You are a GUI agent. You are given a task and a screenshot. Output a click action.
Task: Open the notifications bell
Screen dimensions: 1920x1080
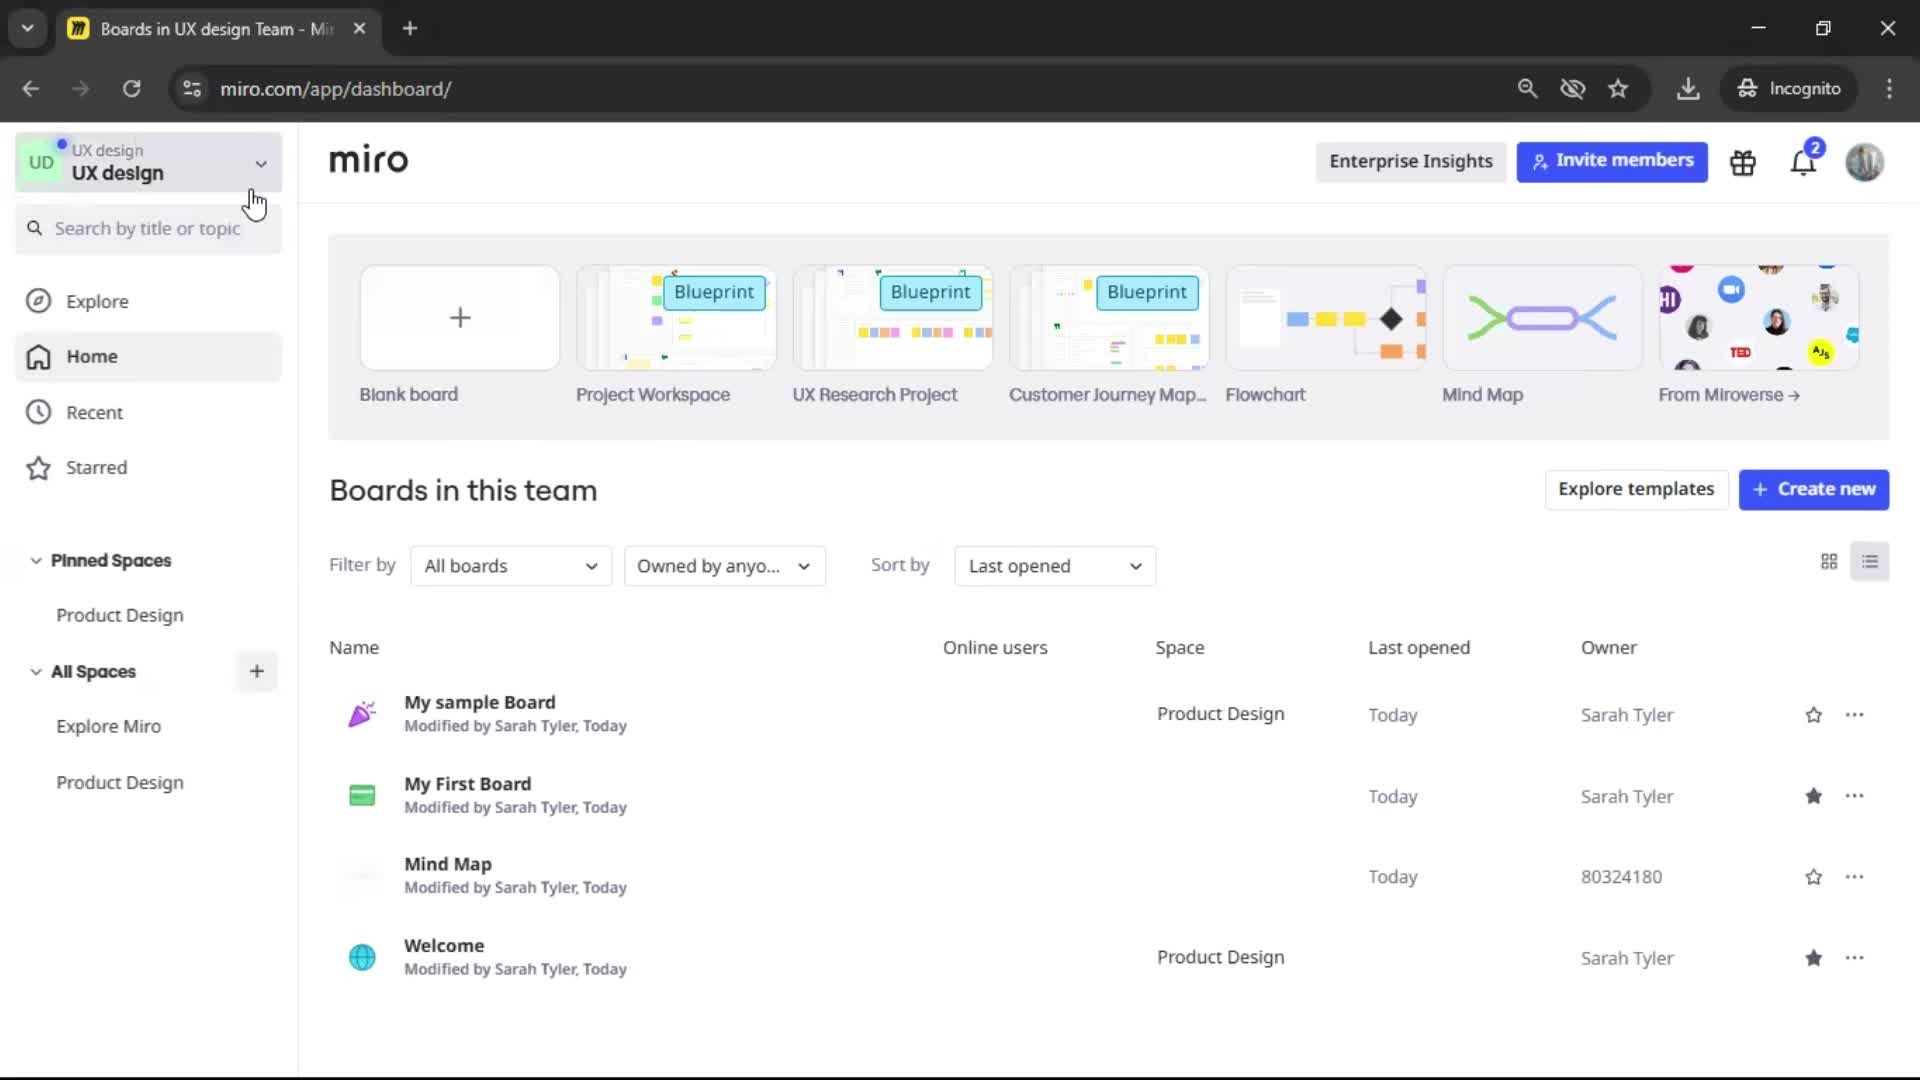1803,162
